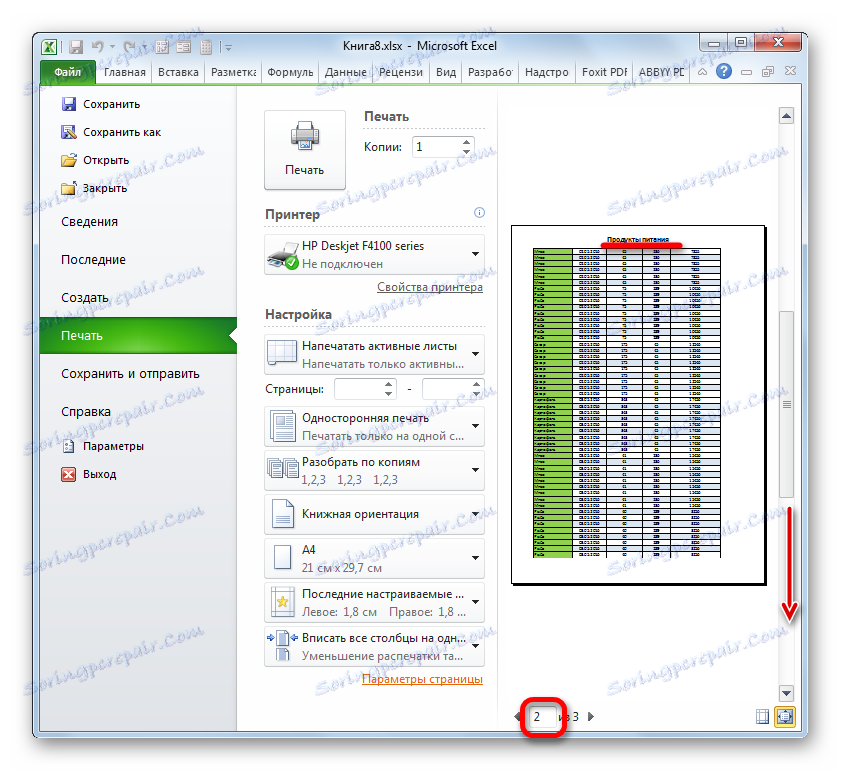Image resolution: width=841 pixels, height=771 pixels.
Task: Choose Закрыть in the File menu
Action: tap(94, 188)
